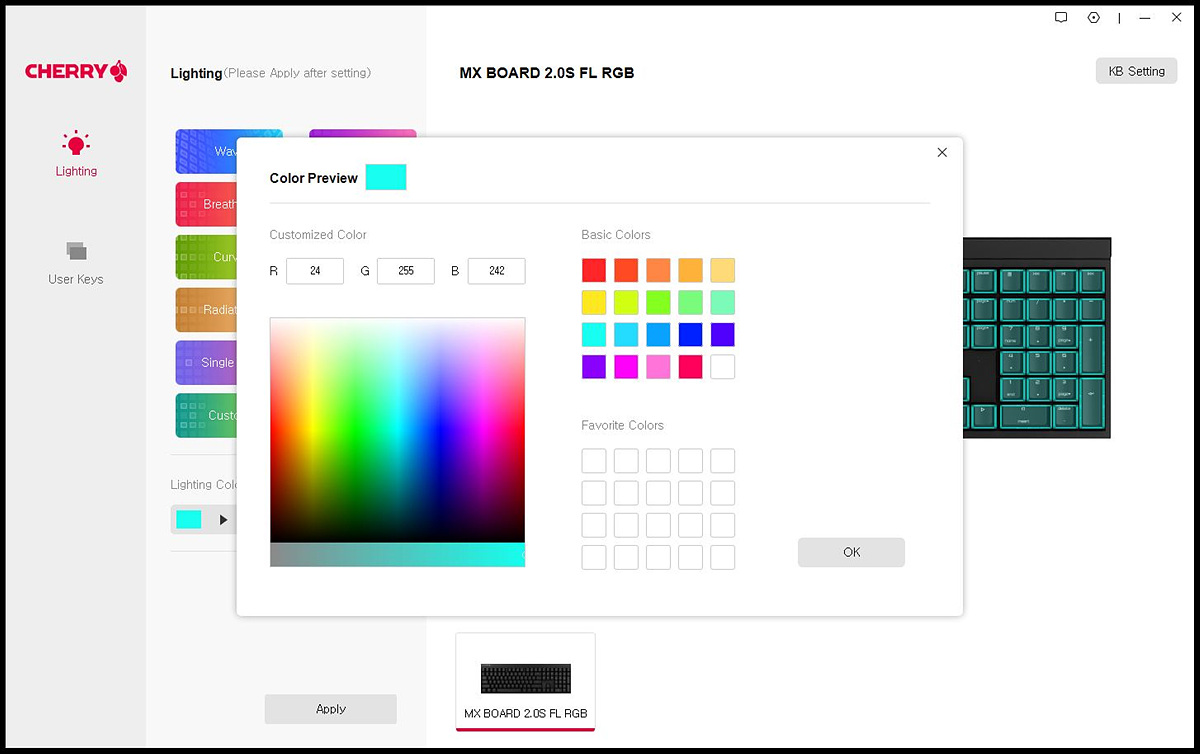Click the R value input field
1200x754 pixels.
coord(315,271)
